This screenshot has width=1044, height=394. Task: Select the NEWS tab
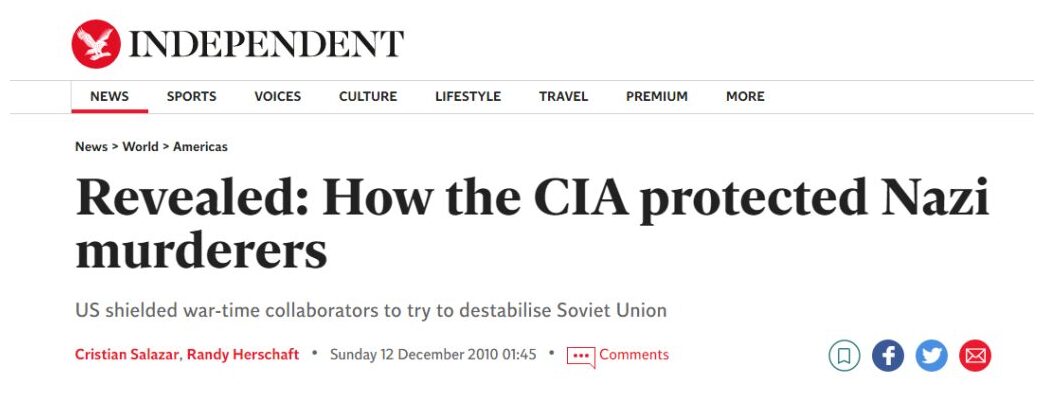(110, 97)
